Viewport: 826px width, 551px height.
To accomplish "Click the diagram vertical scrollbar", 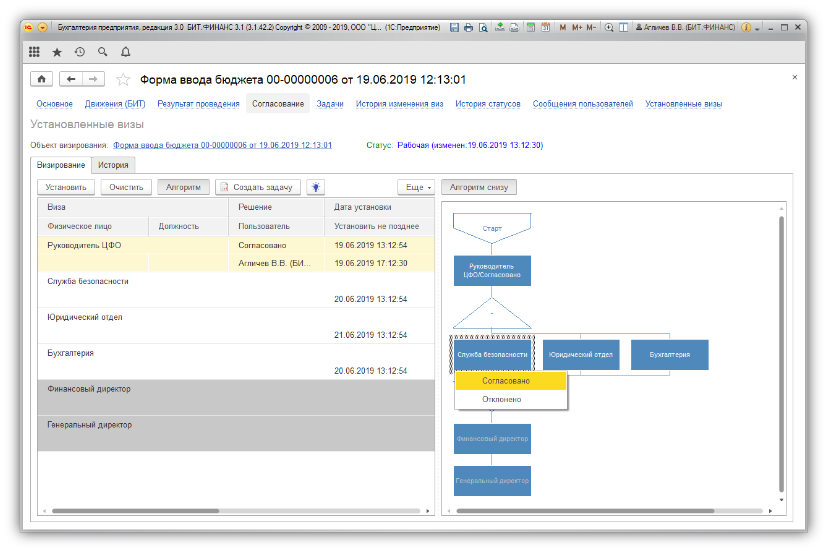I will tap(780, 340).
